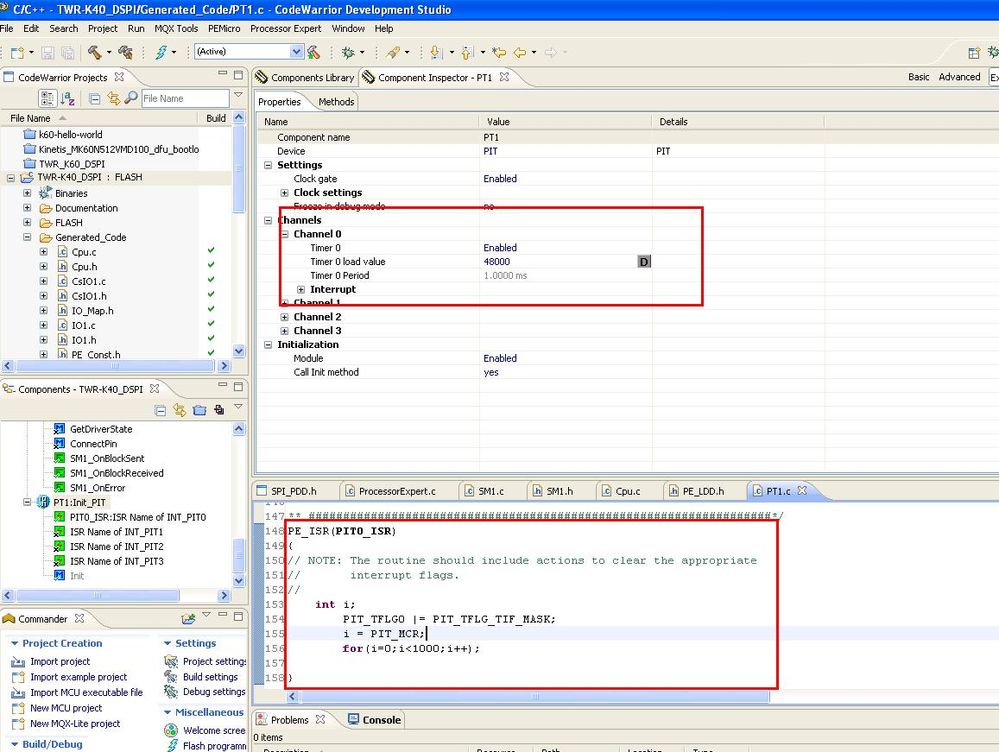Collapse the Initialization group
999x752 pixels.
click(x=268, y=345)
